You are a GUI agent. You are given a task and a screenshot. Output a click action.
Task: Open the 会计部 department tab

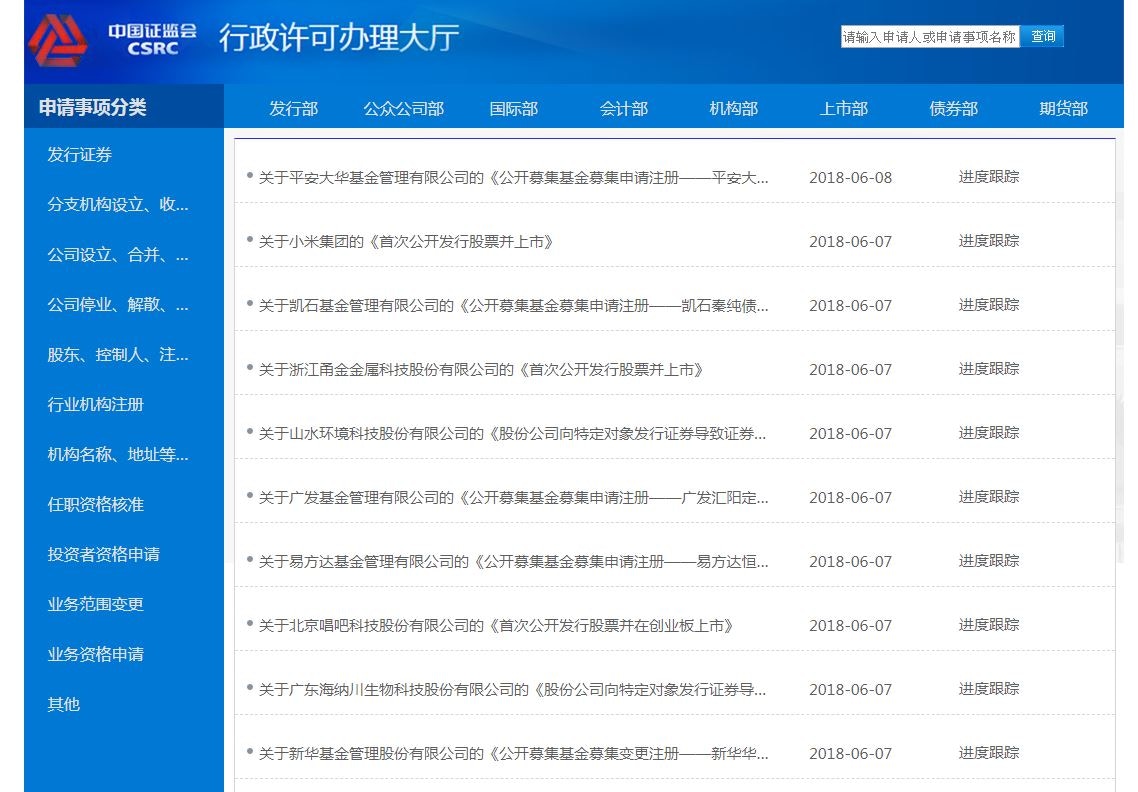[x=623, y=108]
